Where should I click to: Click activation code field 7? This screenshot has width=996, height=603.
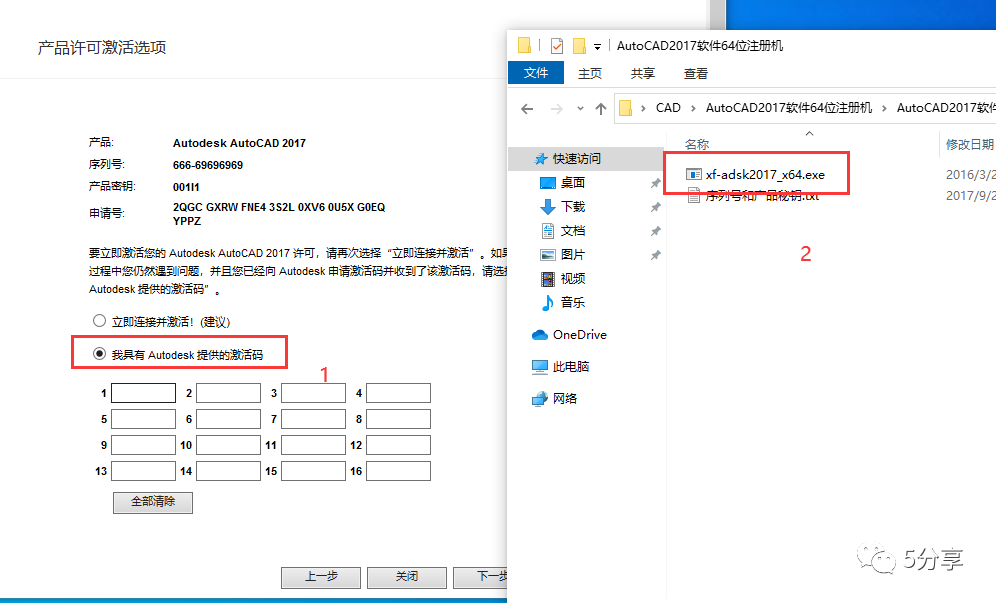click(x=314, y=419)
